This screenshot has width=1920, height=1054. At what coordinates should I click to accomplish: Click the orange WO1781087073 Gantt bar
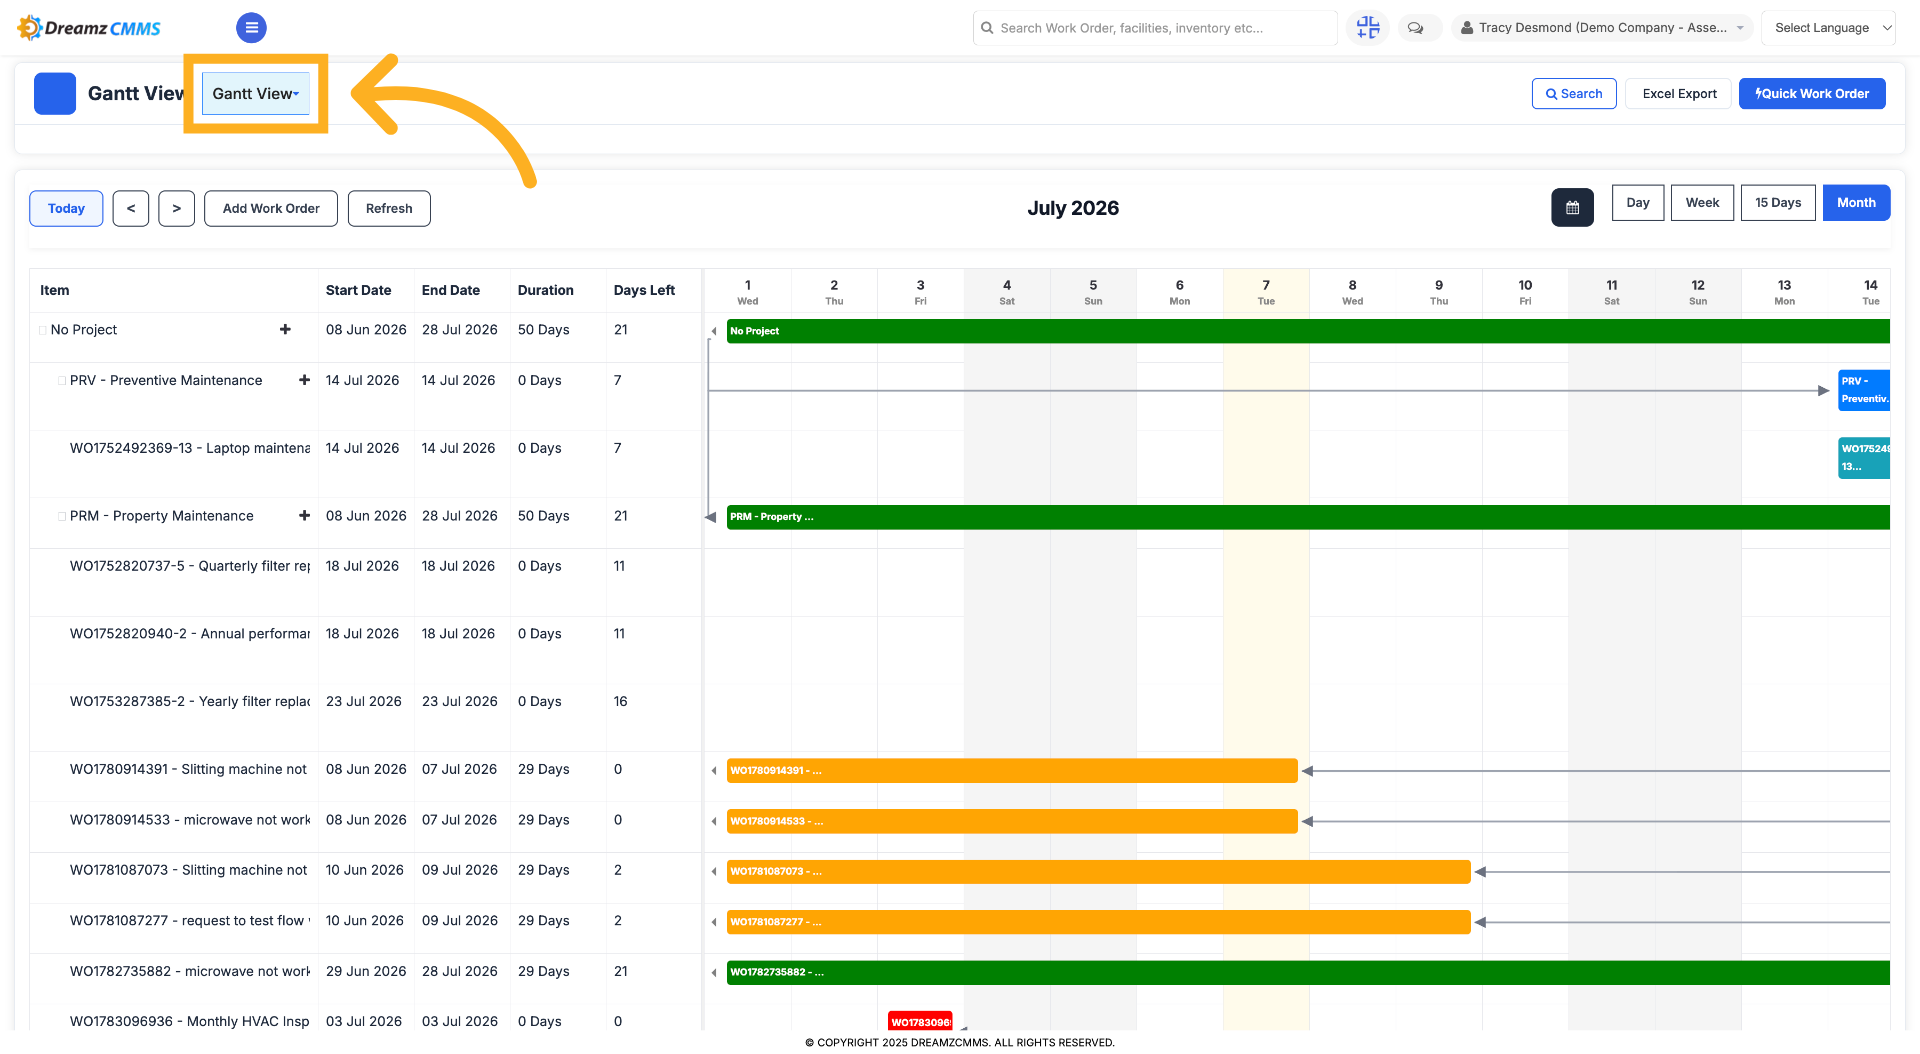pos(1099,872)
